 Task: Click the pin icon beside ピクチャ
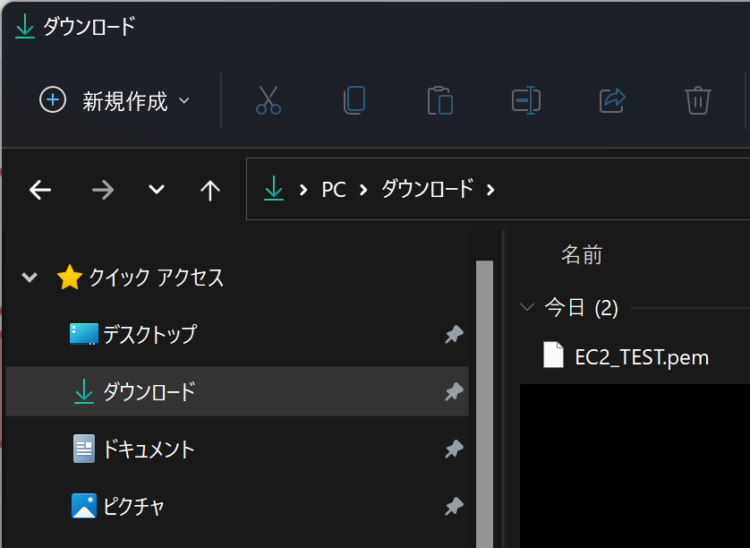tap(454, 506)
